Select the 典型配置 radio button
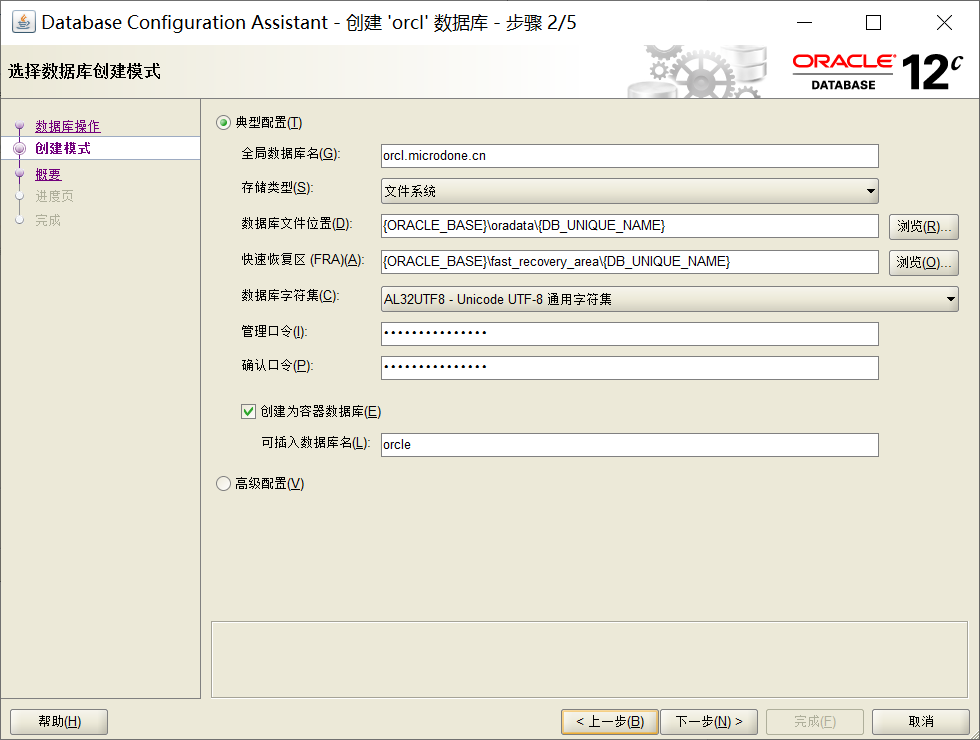 [x=223, y=122]
